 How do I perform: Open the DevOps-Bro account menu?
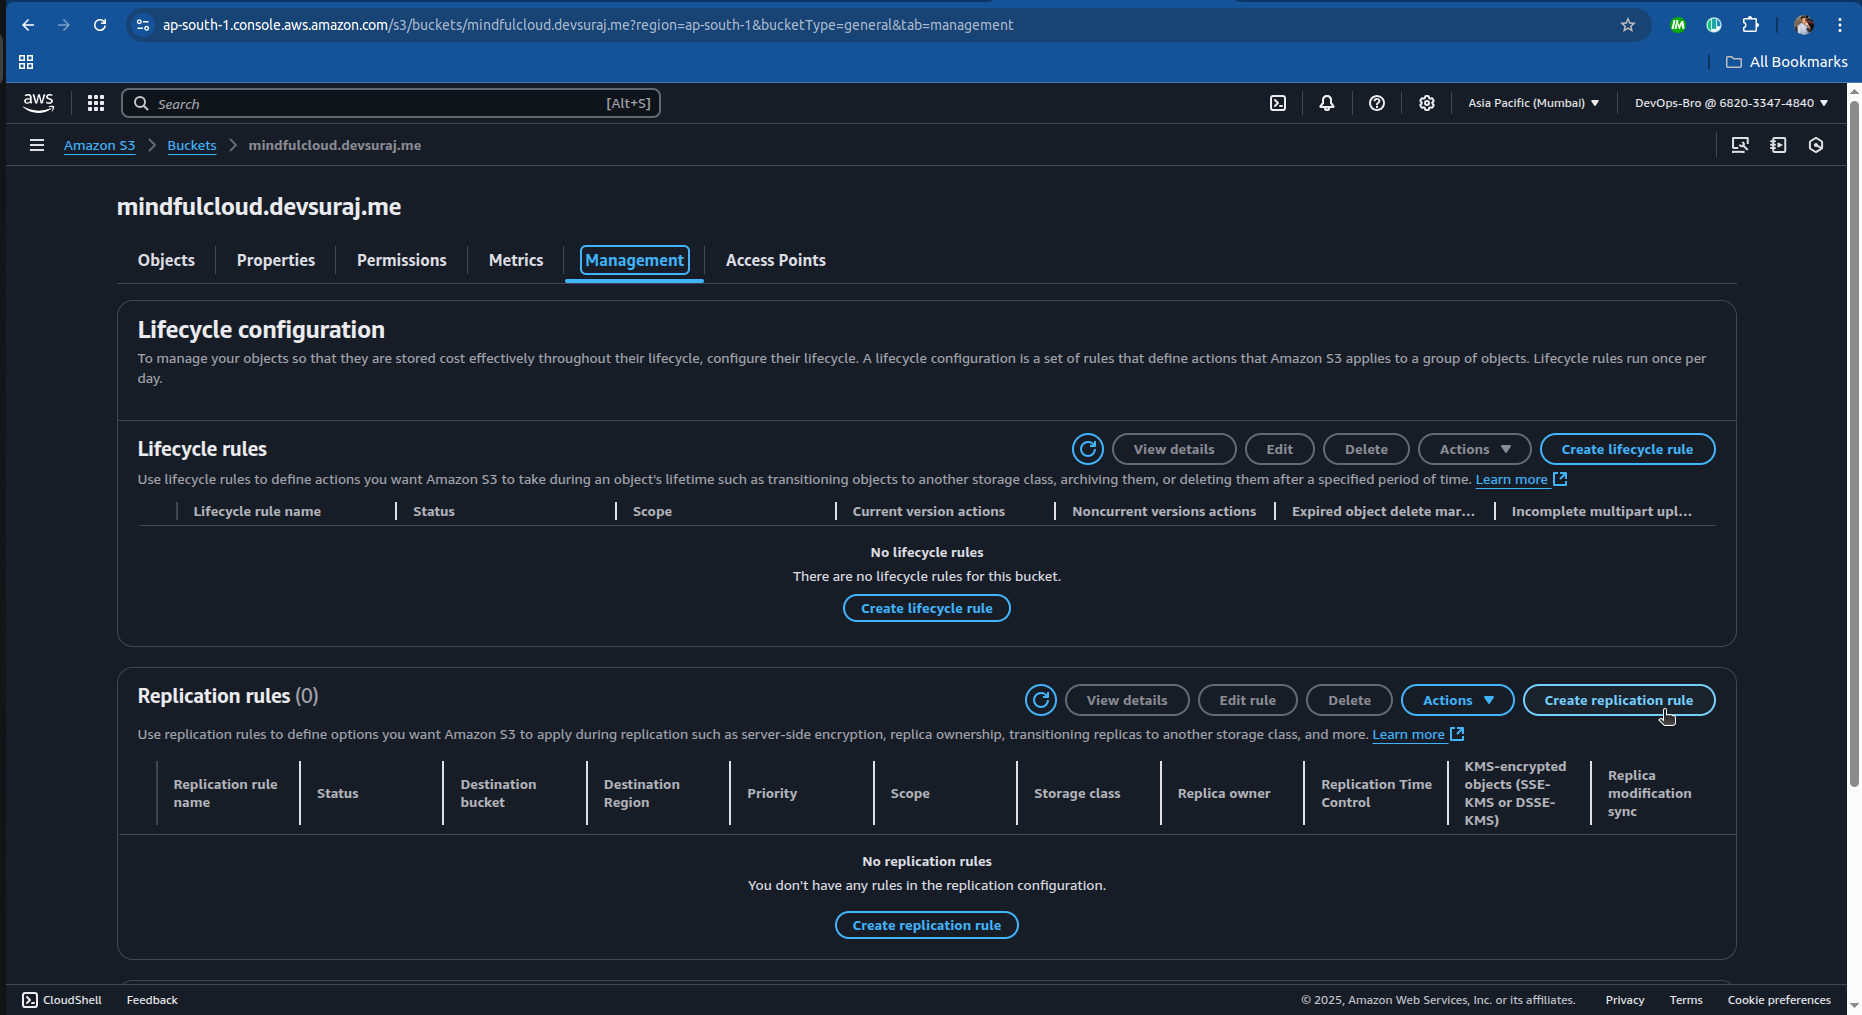[x=1731, y=103]
